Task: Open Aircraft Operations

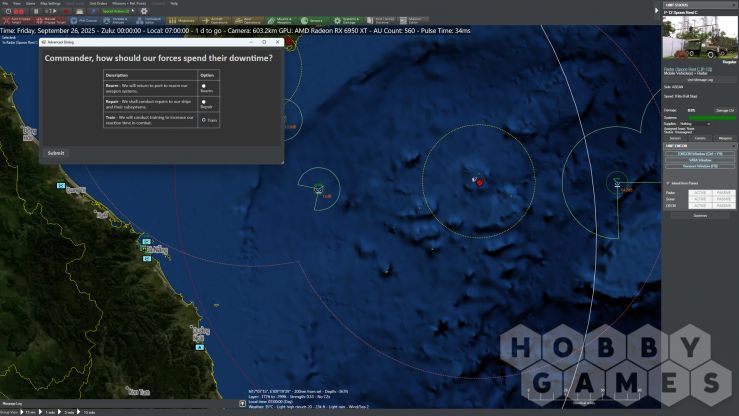Action: click(x=215, y=20)
